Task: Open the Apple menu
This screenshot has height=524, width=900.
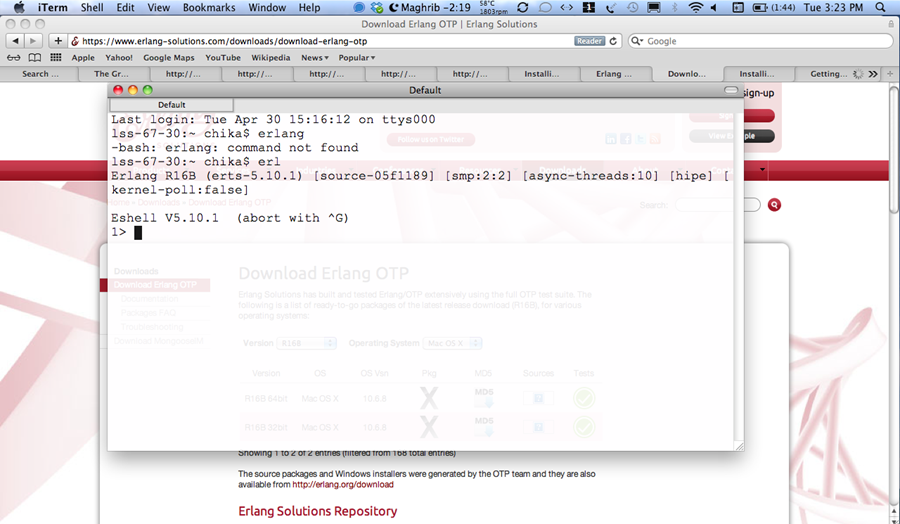Action: pos(19,7)
